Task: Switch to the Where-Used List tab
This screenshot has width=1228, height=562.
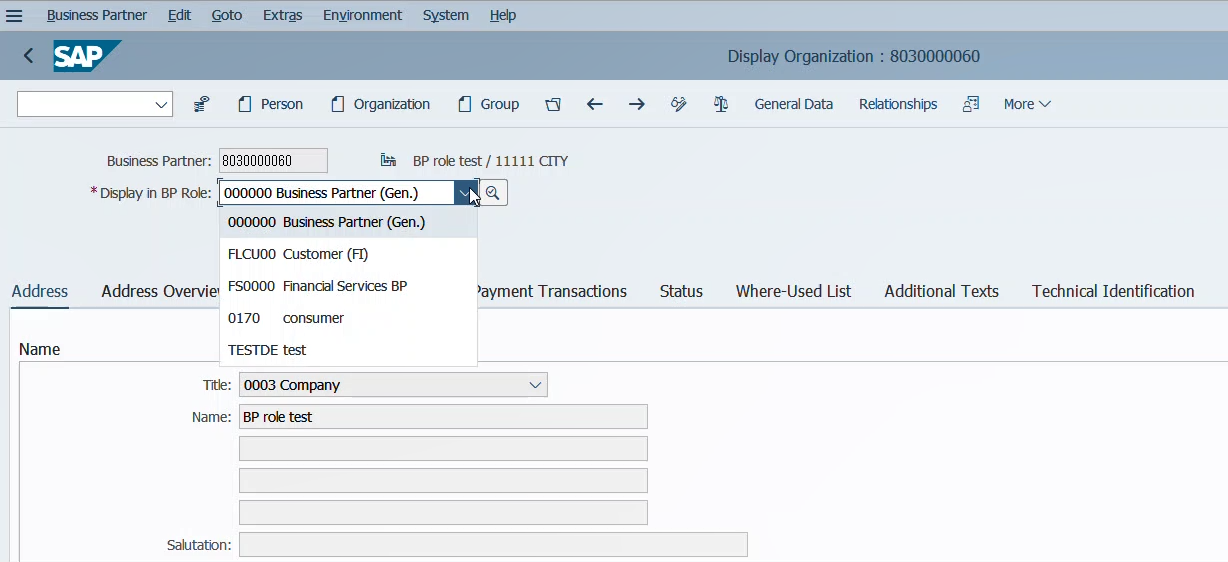Action: 793,291
